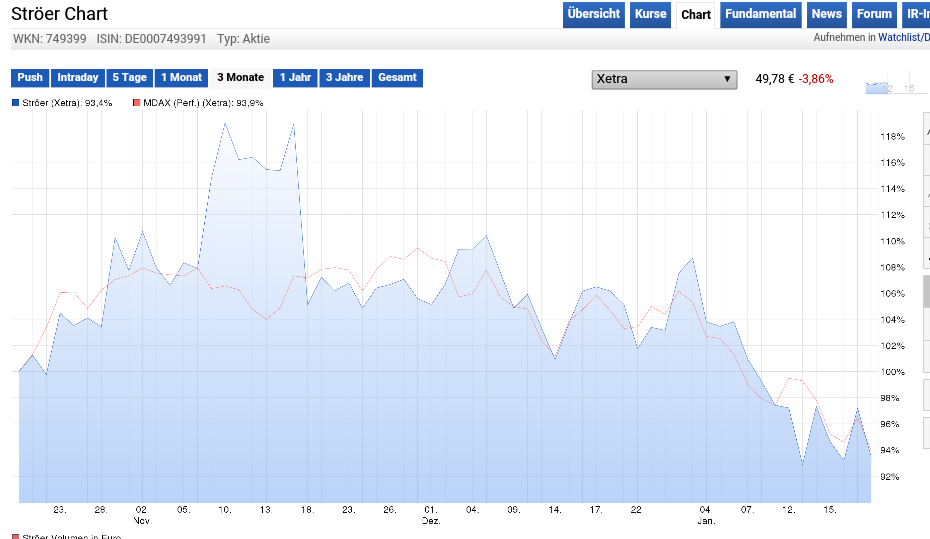
Task: Select the 3 Monate time range
Action: pos(240,78)
